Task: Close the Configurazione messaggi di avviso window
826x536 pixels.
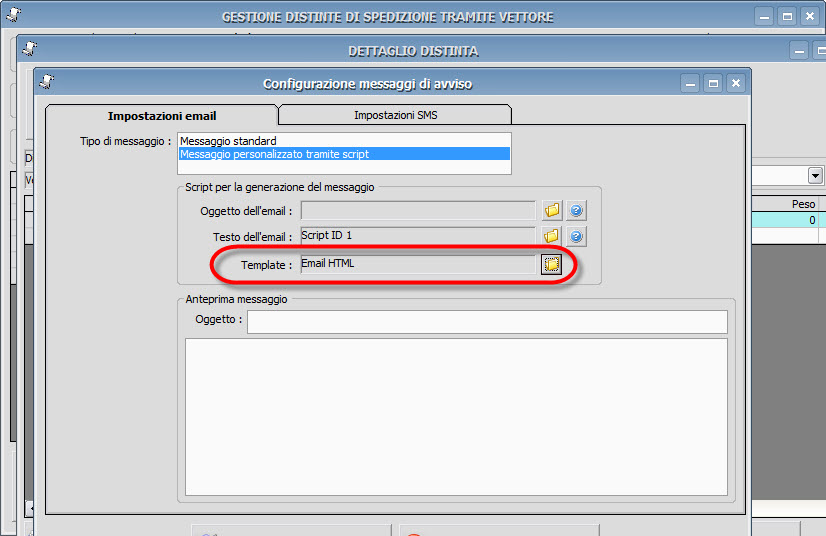Action: (736, 83)
